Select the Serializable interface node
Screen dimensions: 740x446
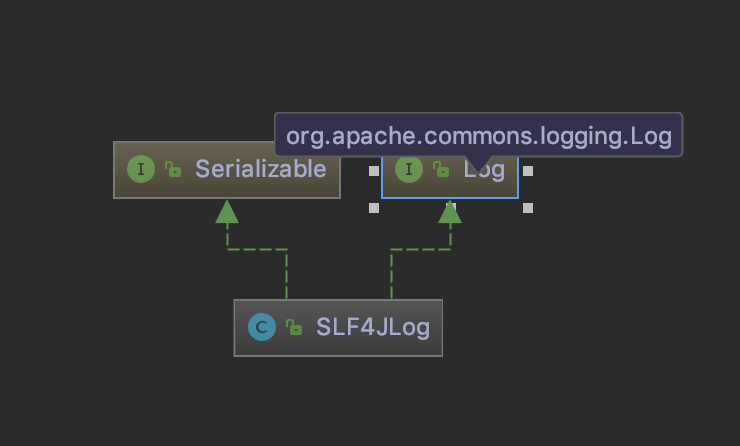coord(227,169)
